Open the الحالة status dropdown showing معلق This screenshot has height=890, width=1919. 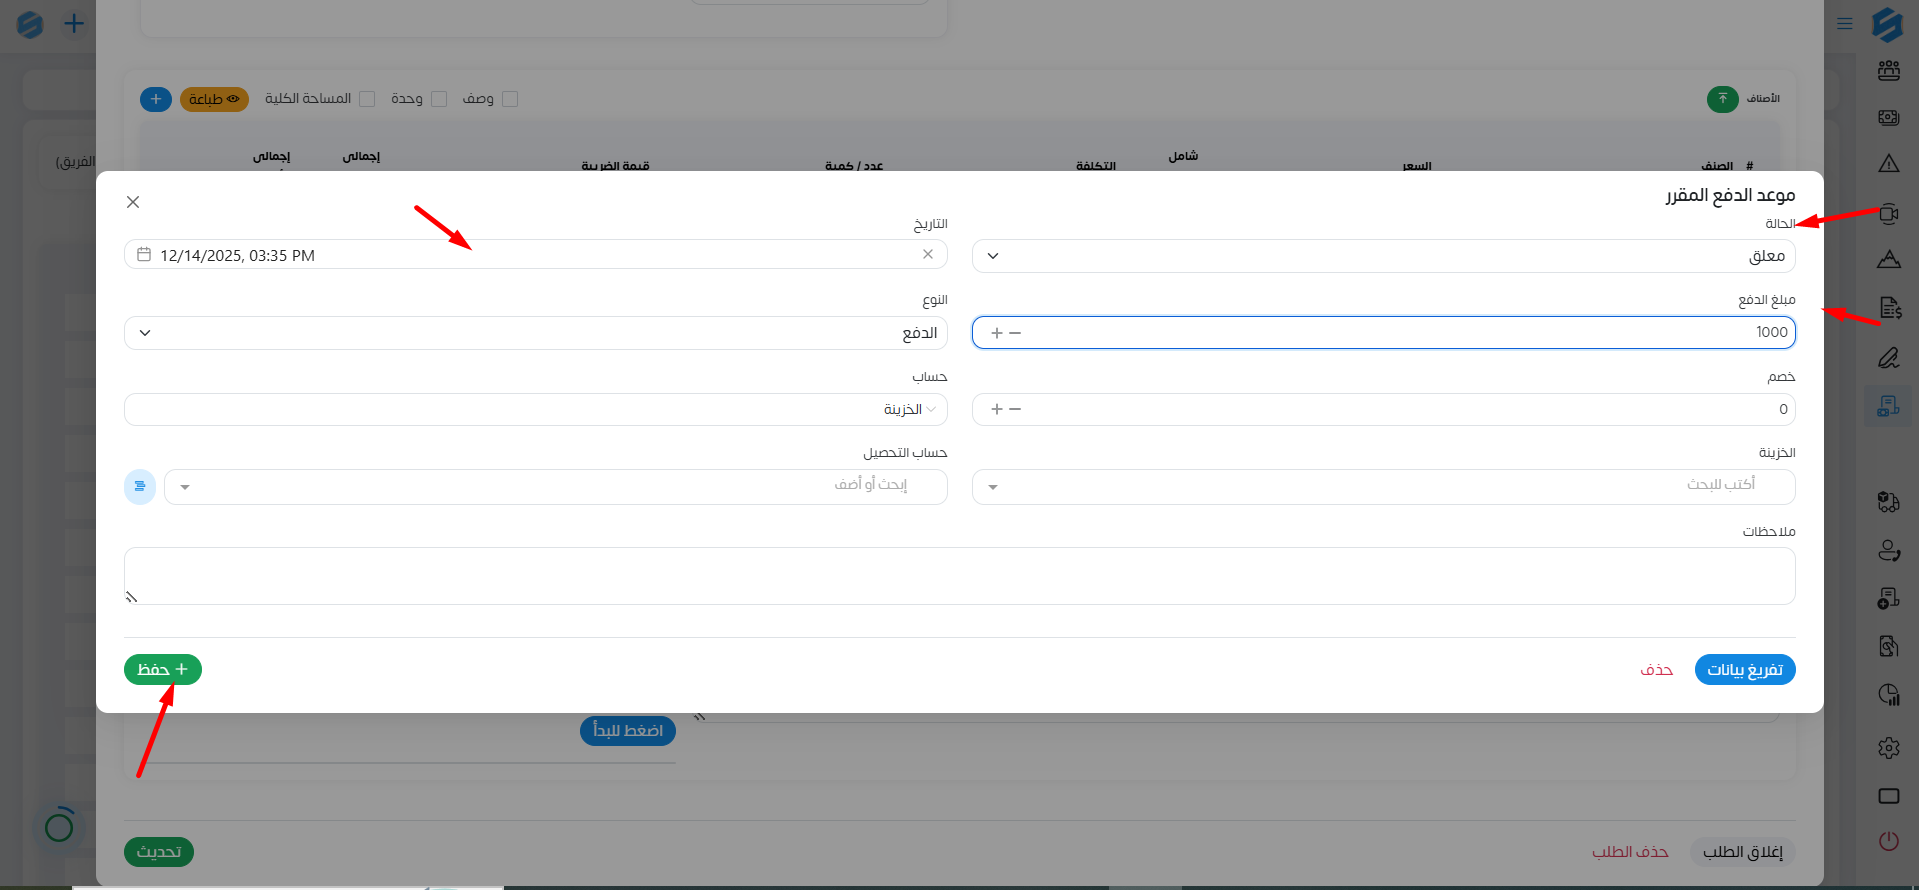pyautogui.click(x=1383, y=256)
